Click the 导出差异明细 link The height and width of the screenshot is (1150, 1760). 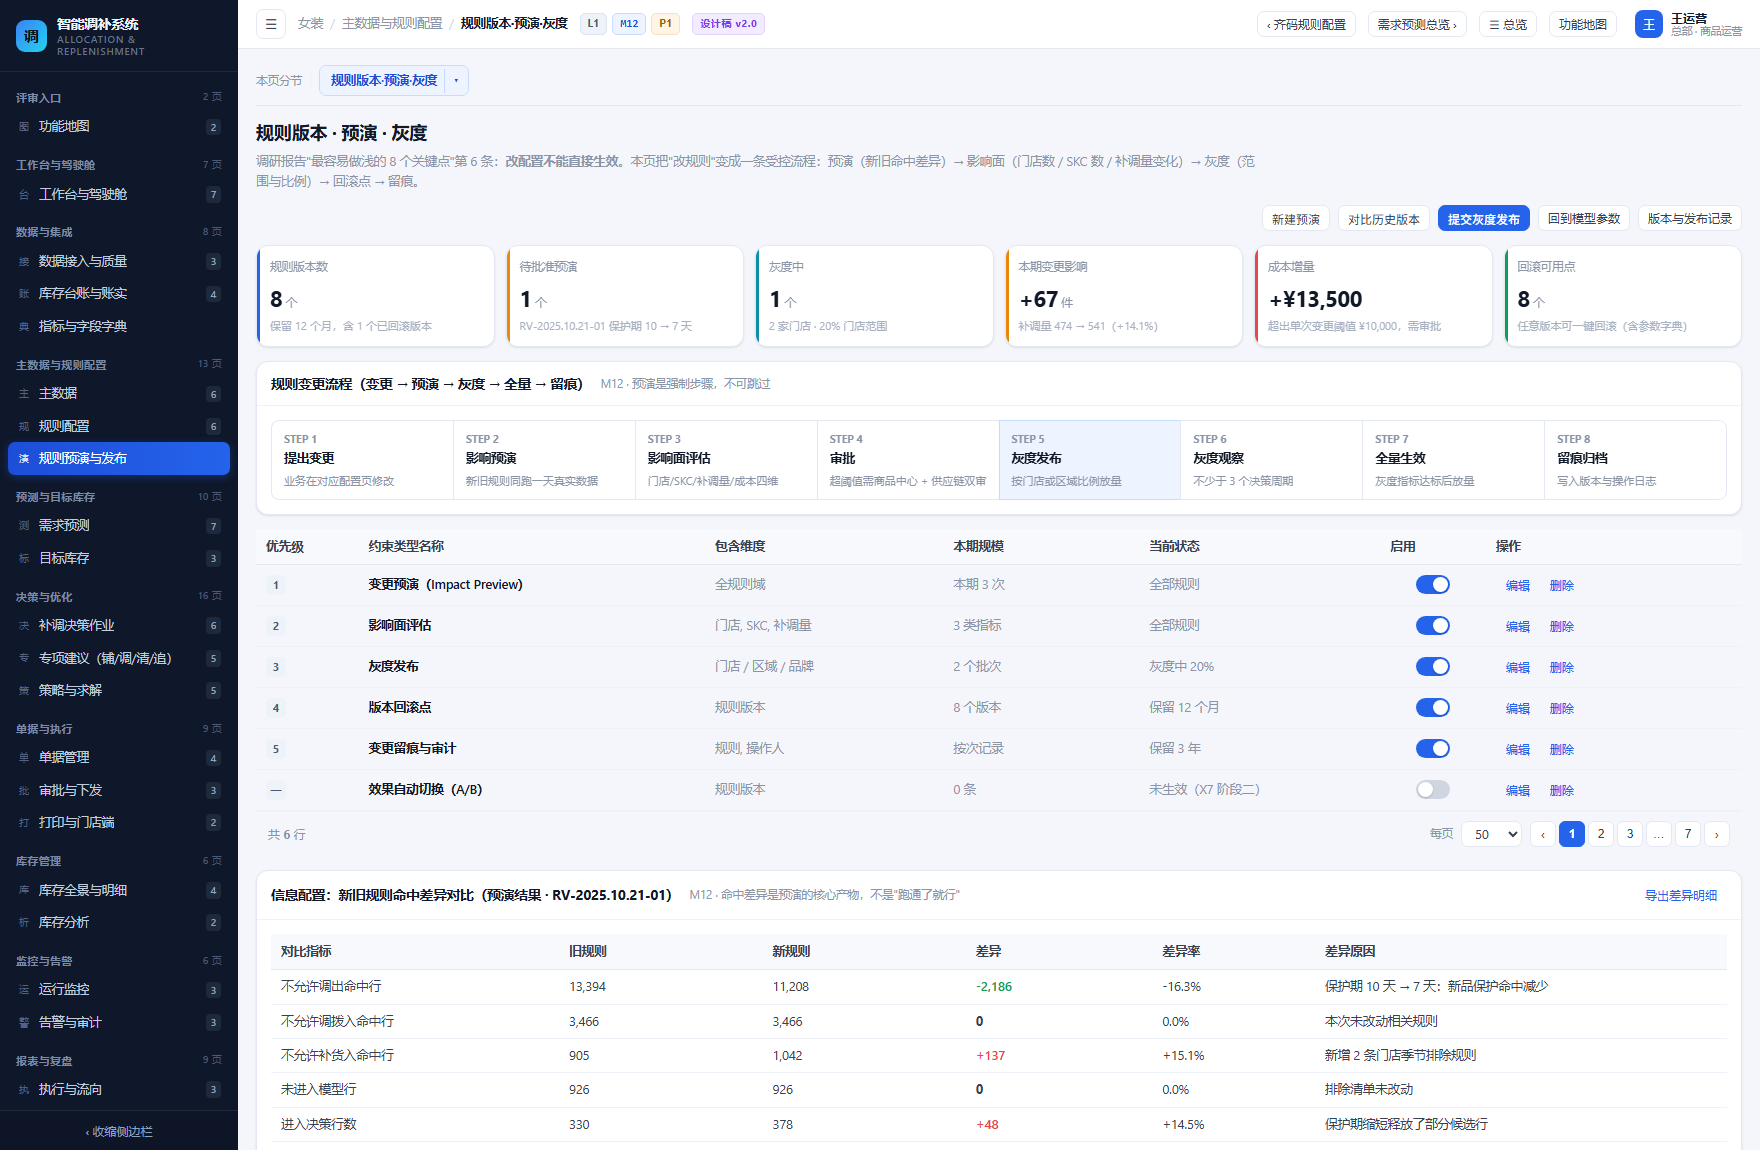click(1681, 895)
